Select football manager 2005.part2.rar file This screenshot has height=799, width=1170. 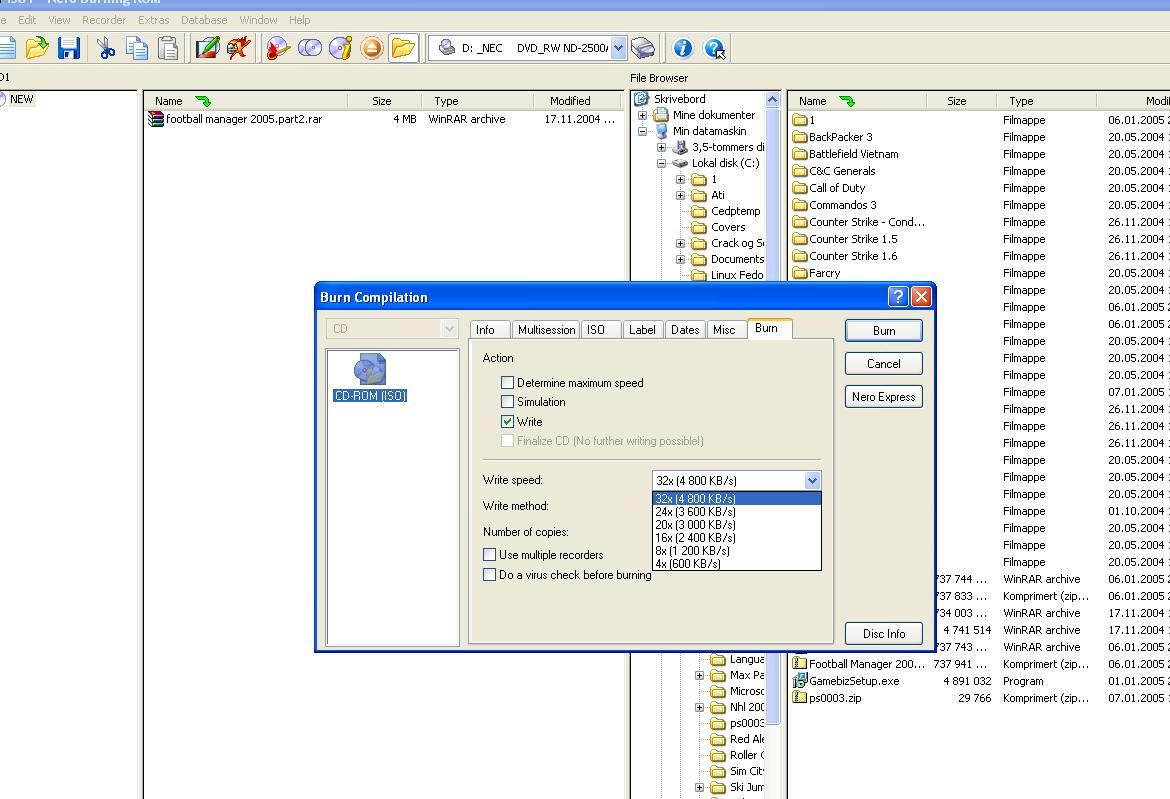[235, 119]
